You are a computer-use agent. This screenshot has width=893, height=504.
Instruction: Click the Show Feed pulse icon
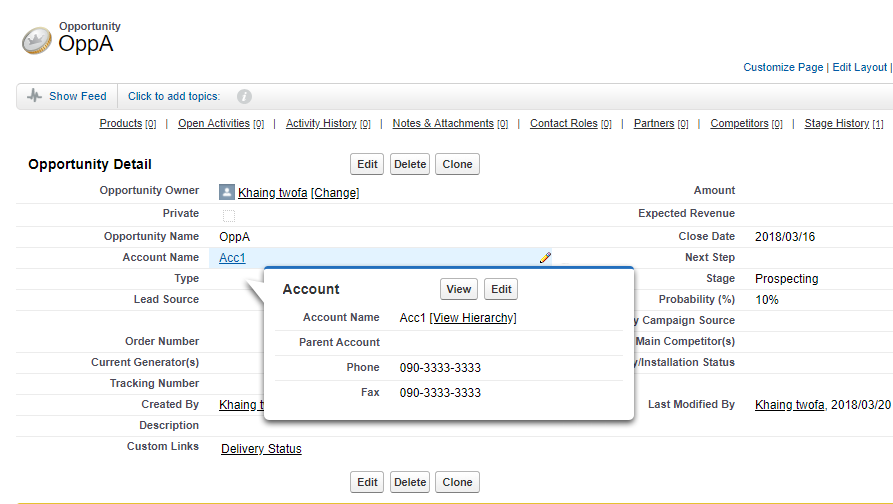tap(36, 96)
